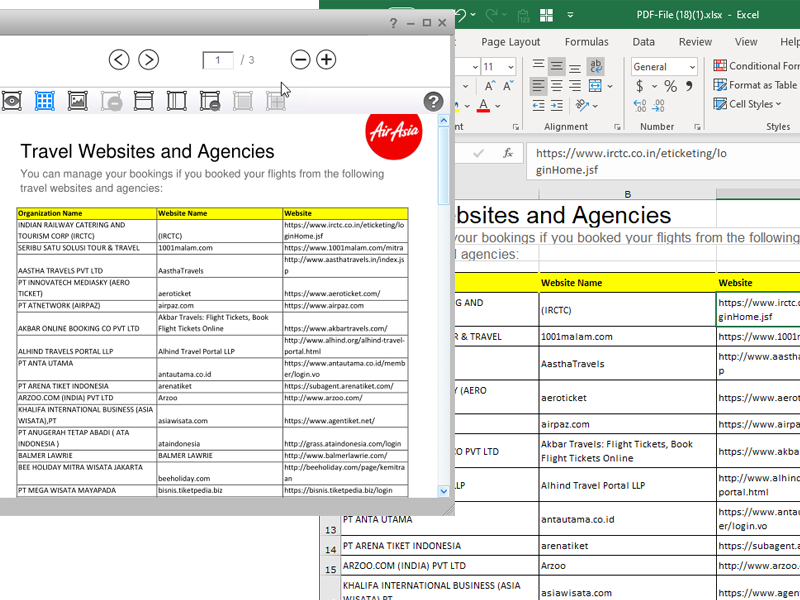Click Decrease Decimal icon
The width and height of the screenshot is (800, 600).
[658, 106]
